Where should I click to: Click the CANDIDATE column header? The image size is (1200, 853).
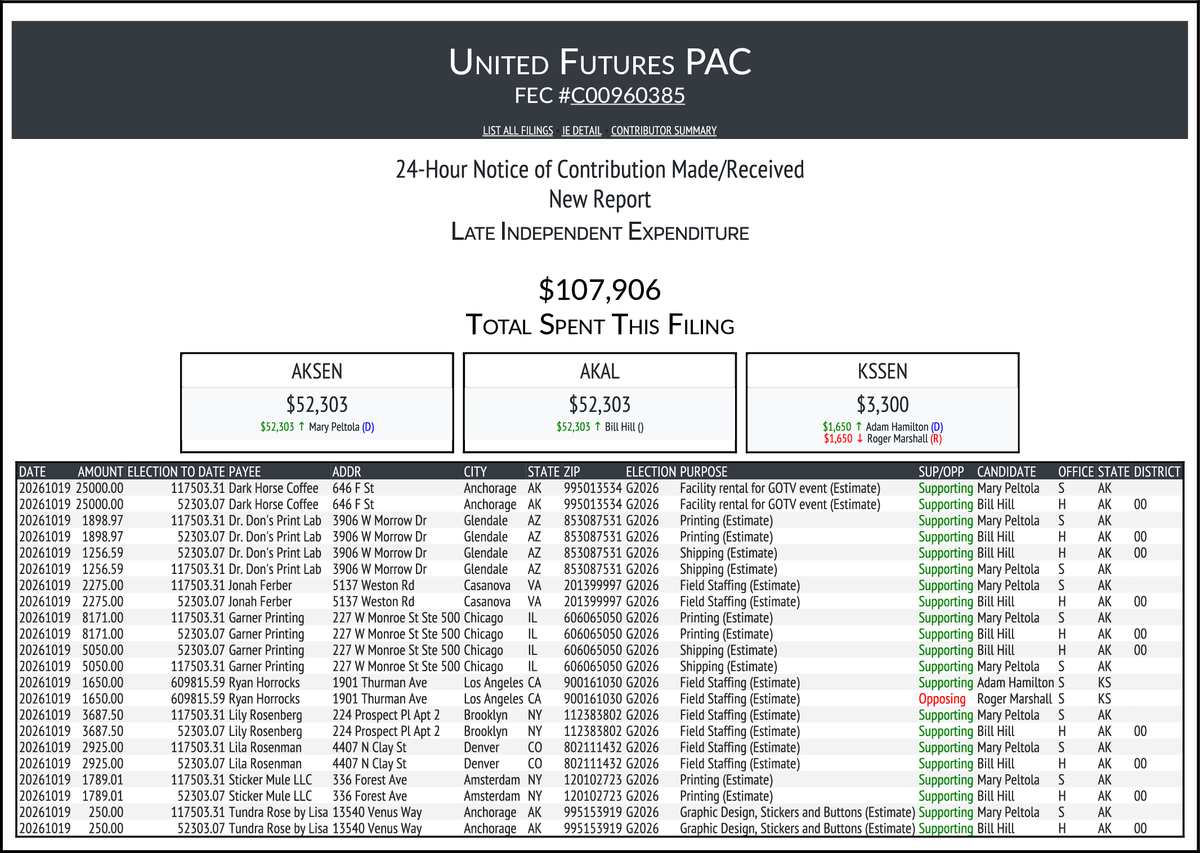pyautogui.click(x=1006, y=472)
